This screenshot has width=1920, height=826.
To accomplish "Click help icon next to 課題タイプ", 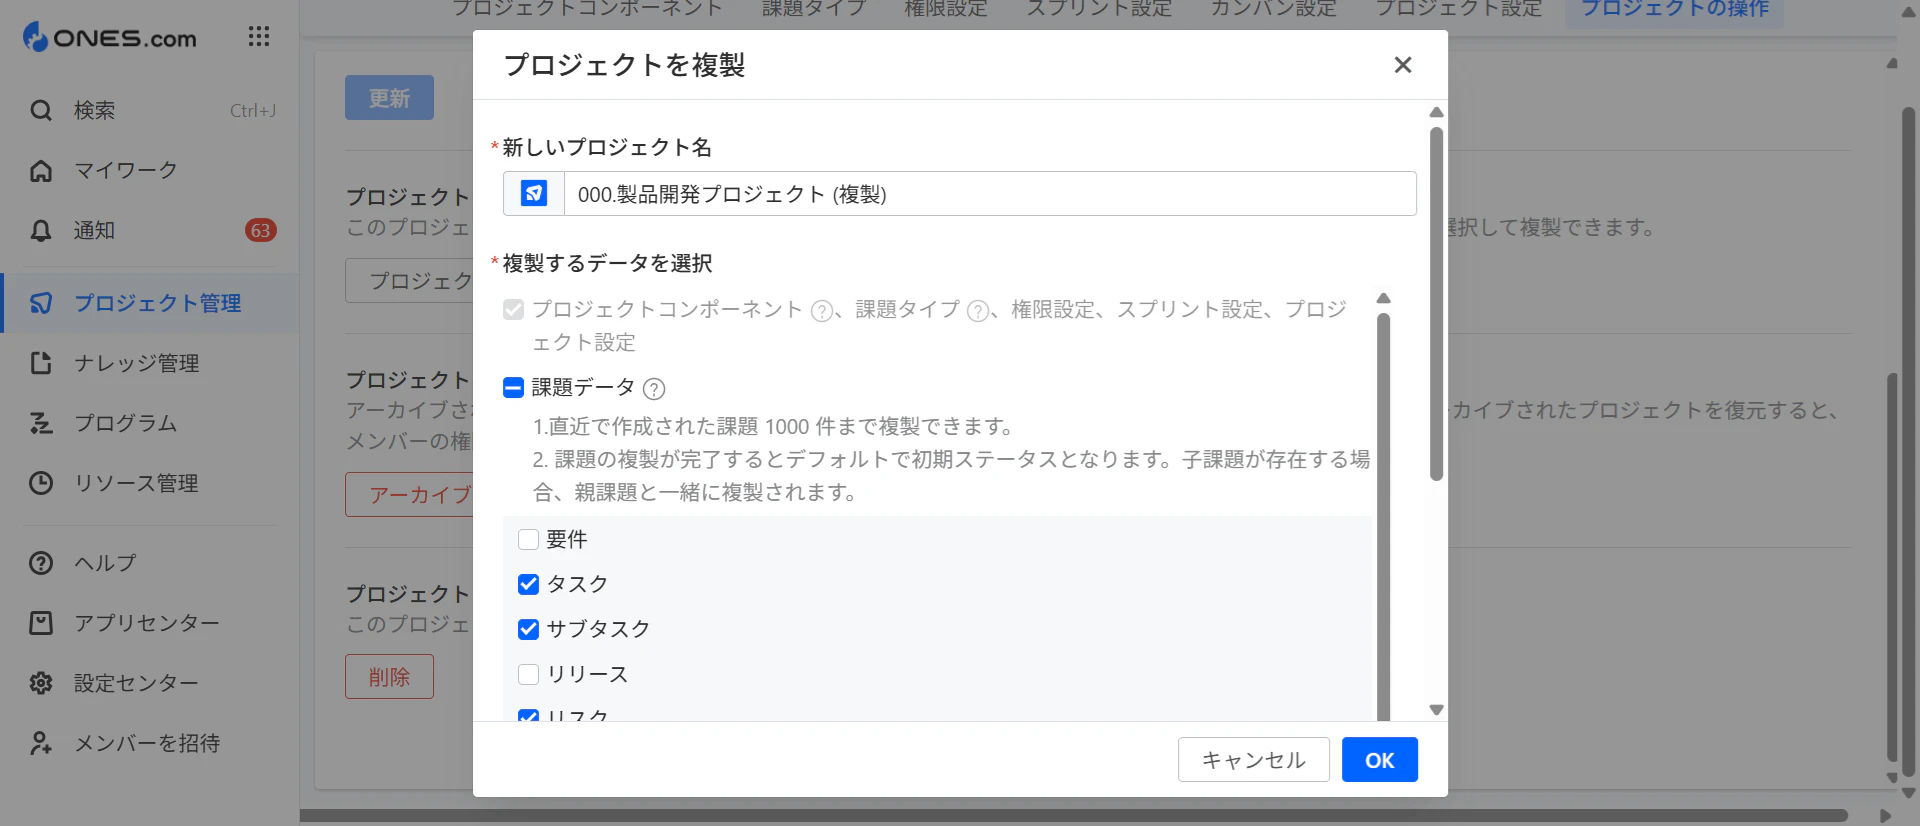I will [978, 311].
